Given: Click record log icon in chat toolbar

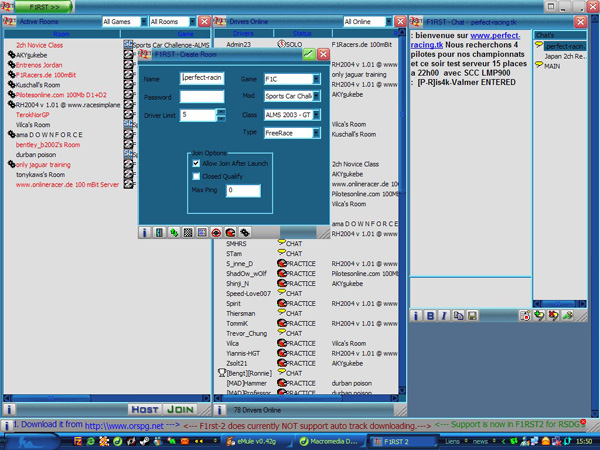Looking at the screenshot, I should 525,316.
